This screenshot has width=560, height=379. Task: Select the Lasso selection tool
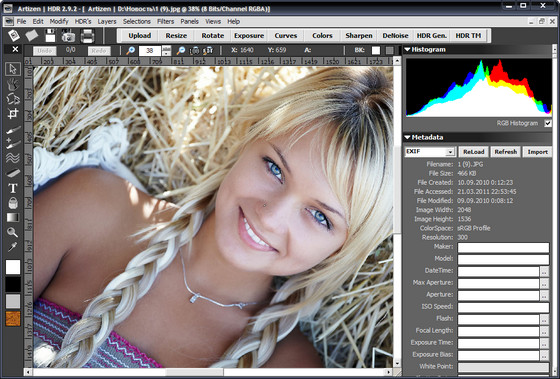pyautogui.click(x=13, y=99)
